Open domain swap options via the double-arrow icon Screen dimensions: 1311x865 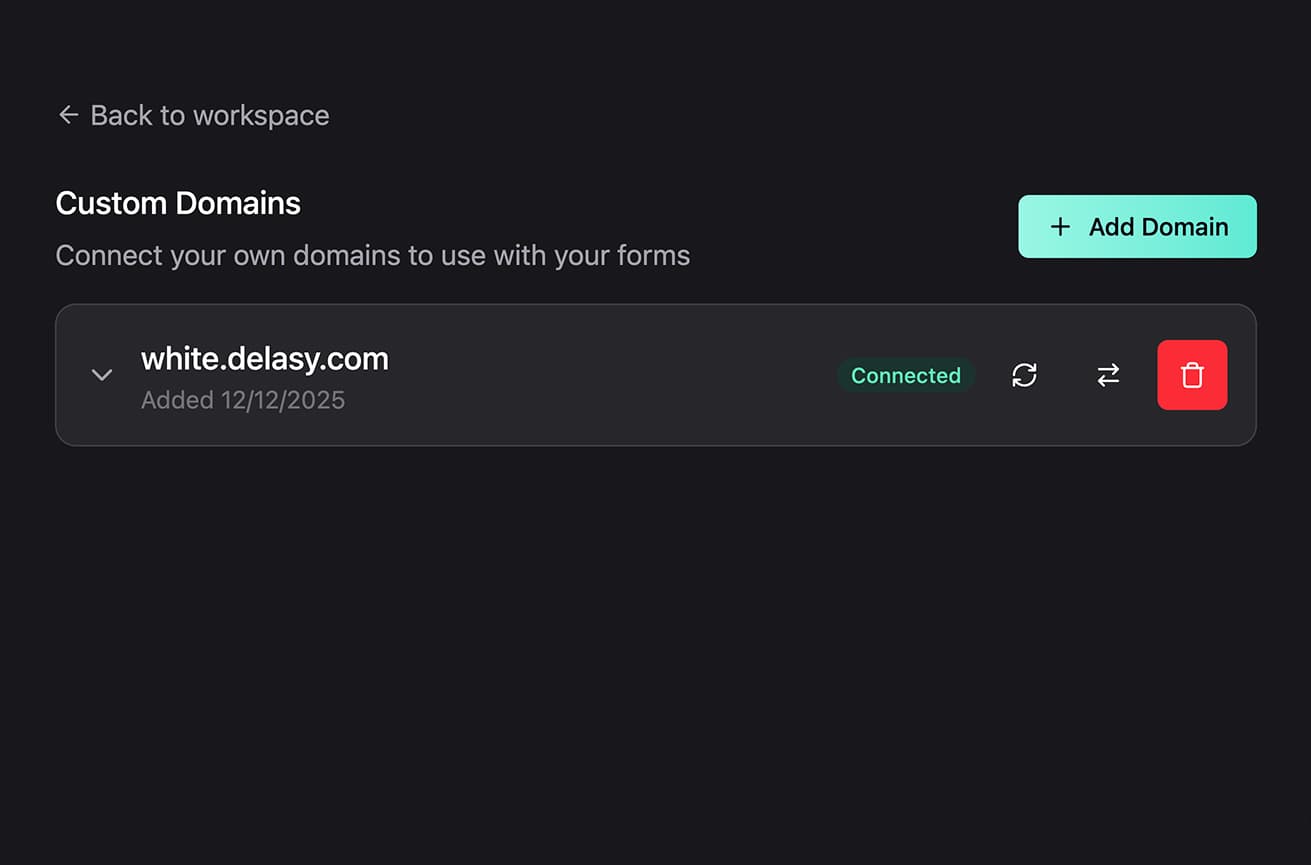point(1108,375)
